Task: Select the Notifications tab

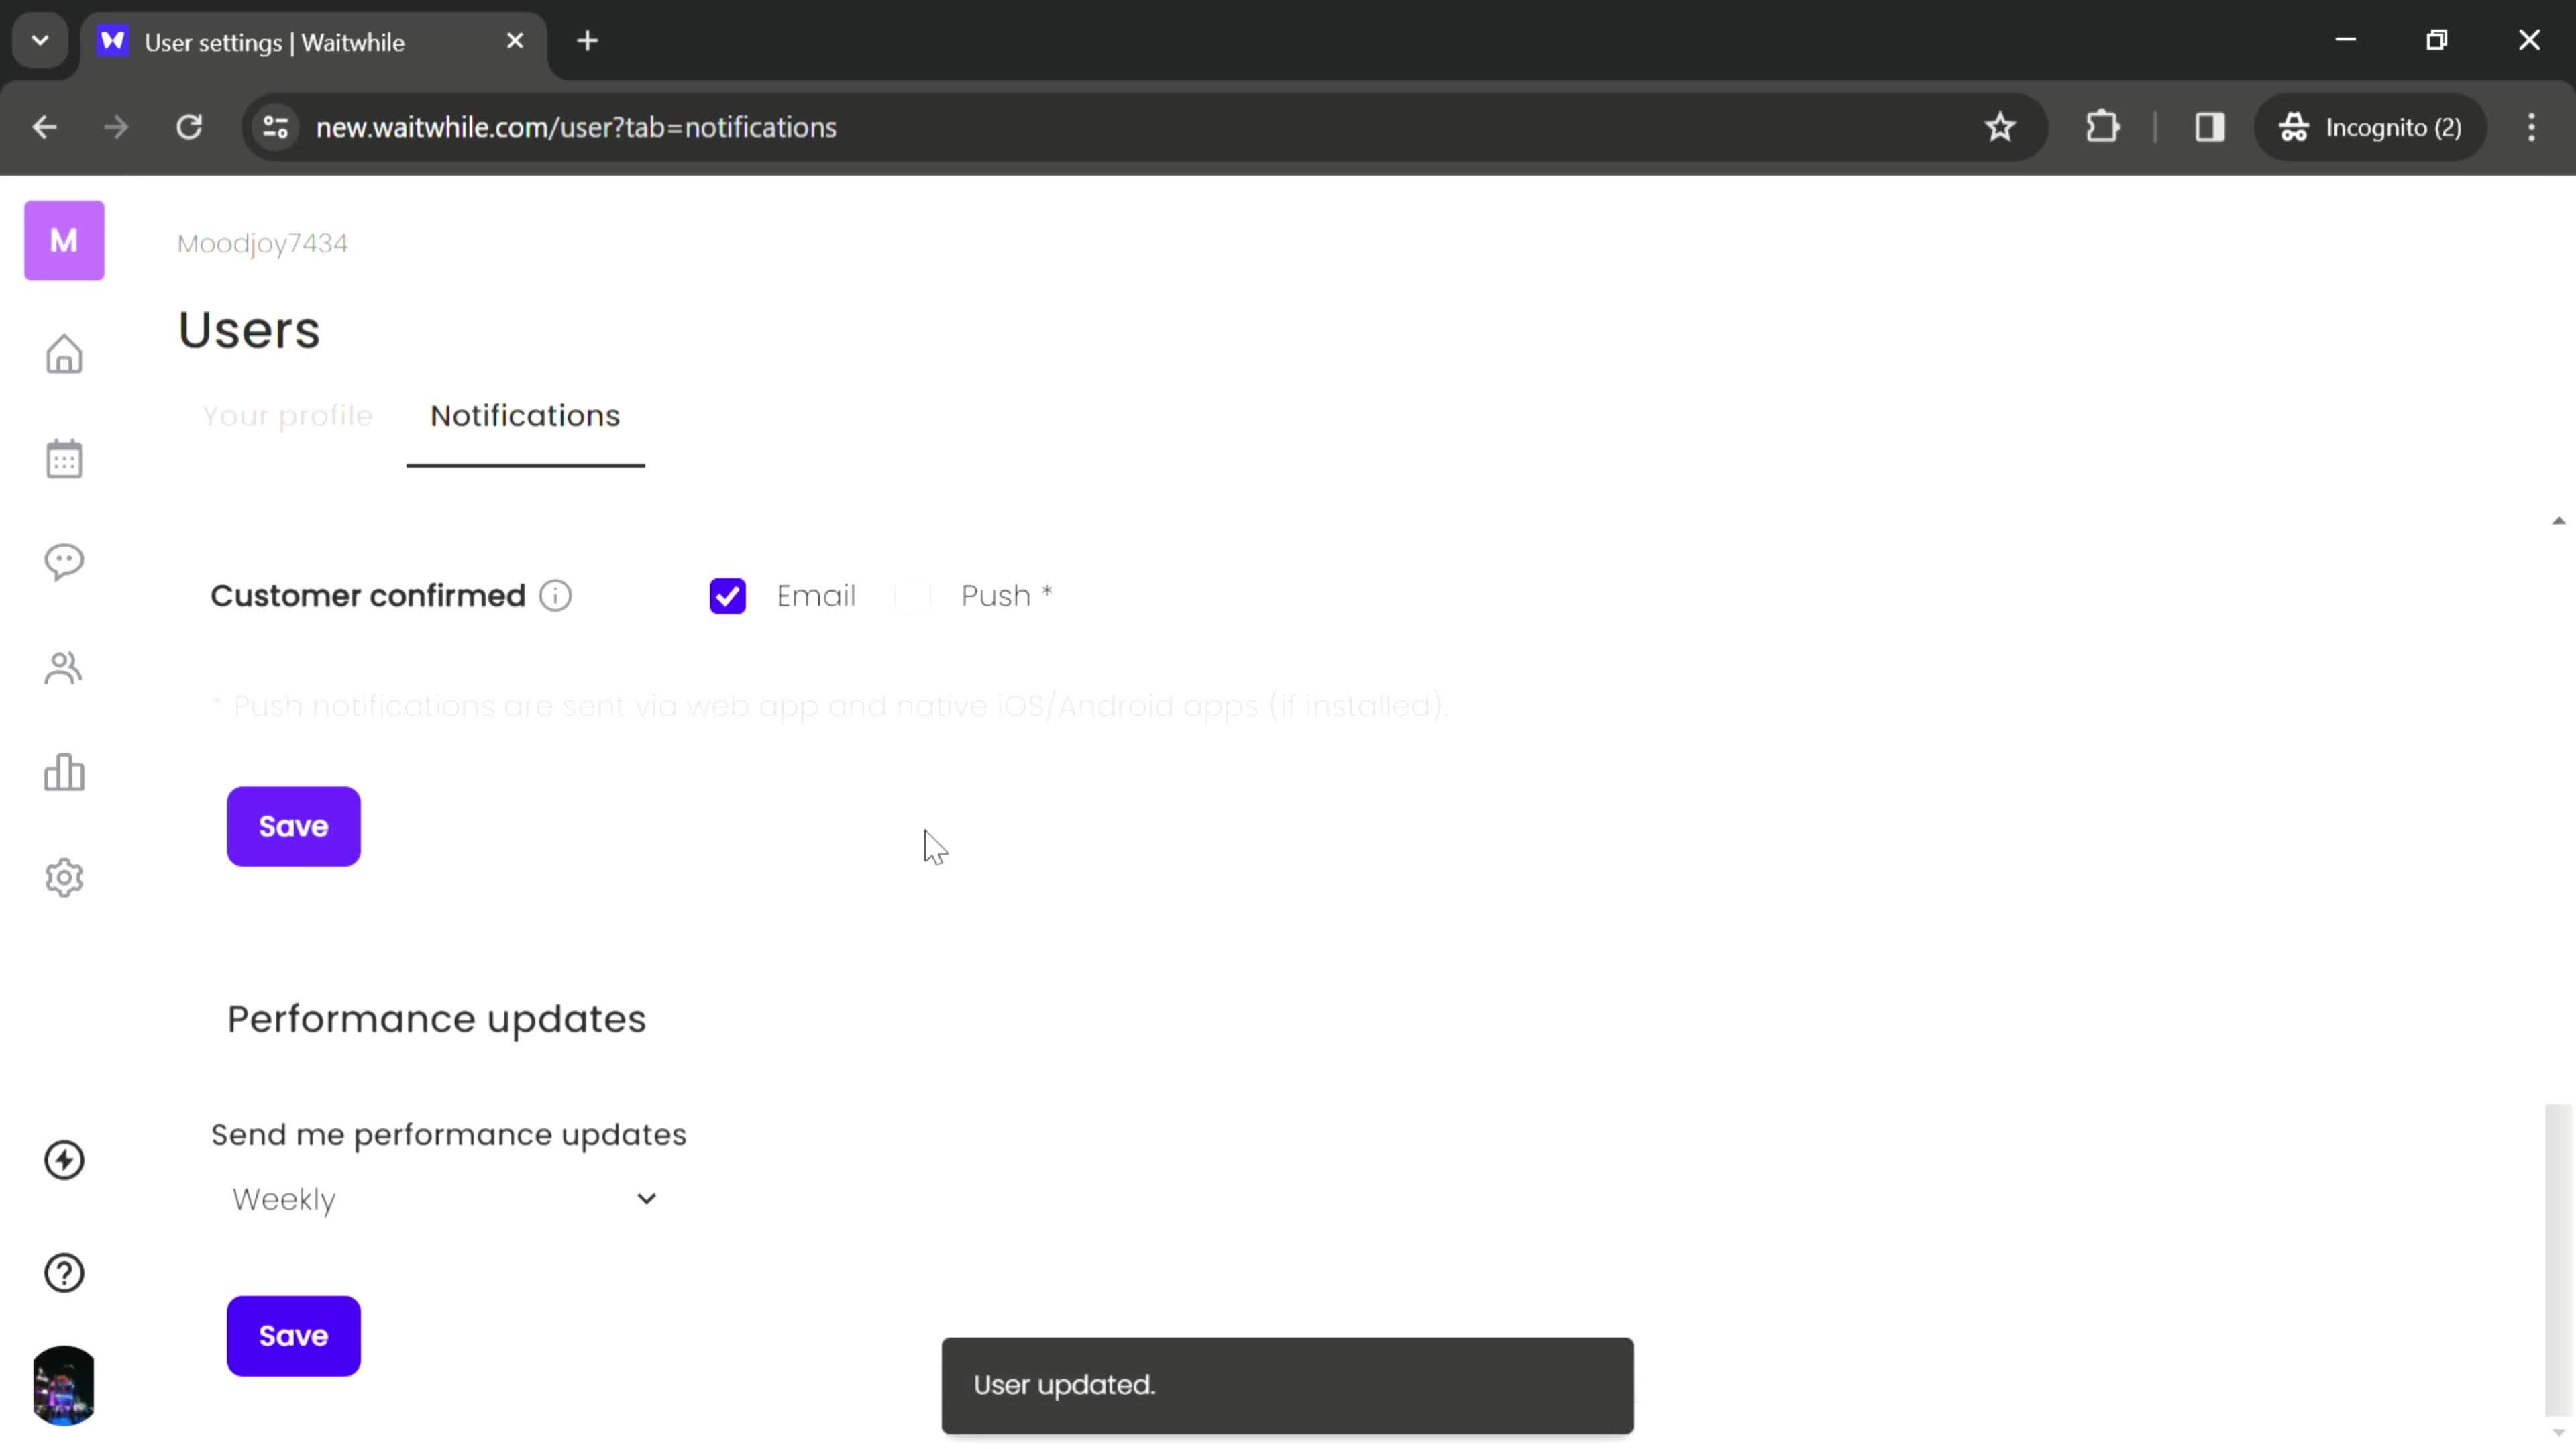Action: click(525, 414)
